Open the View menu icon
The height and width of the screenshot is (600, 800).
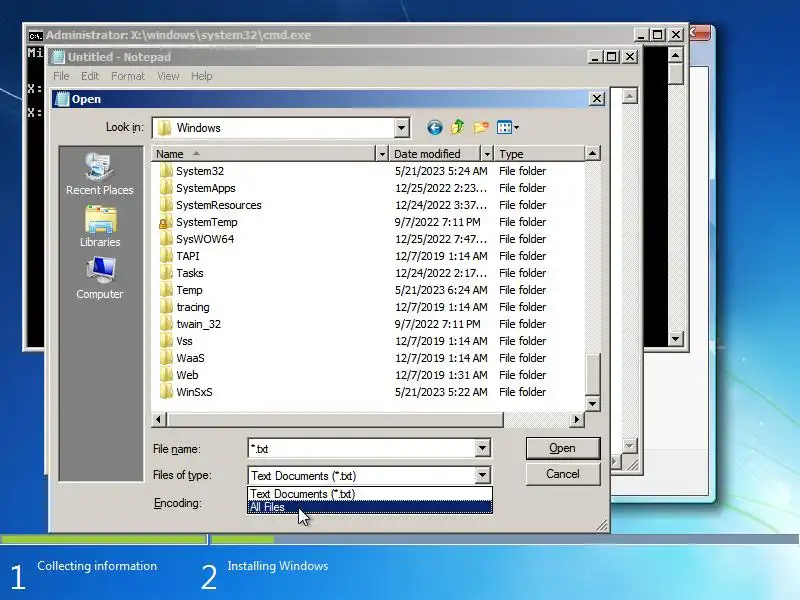point(508,128)
